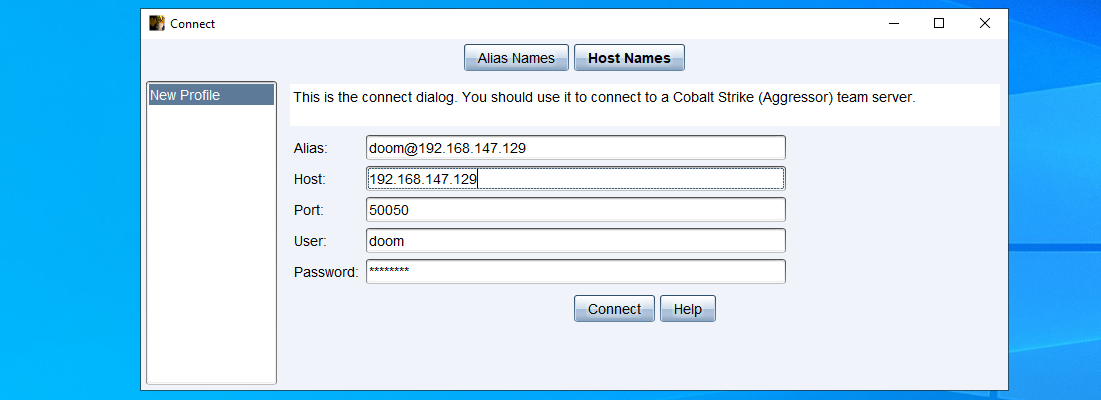Close the Connect dialog window

(985, 23)
